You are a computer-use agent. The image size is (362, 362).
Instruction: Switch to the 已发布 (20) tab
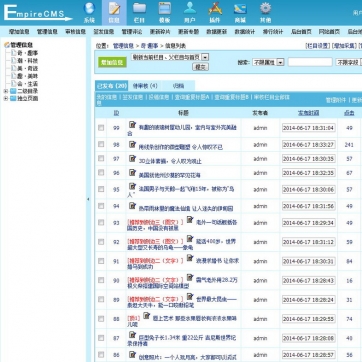[x=112, y=86]
